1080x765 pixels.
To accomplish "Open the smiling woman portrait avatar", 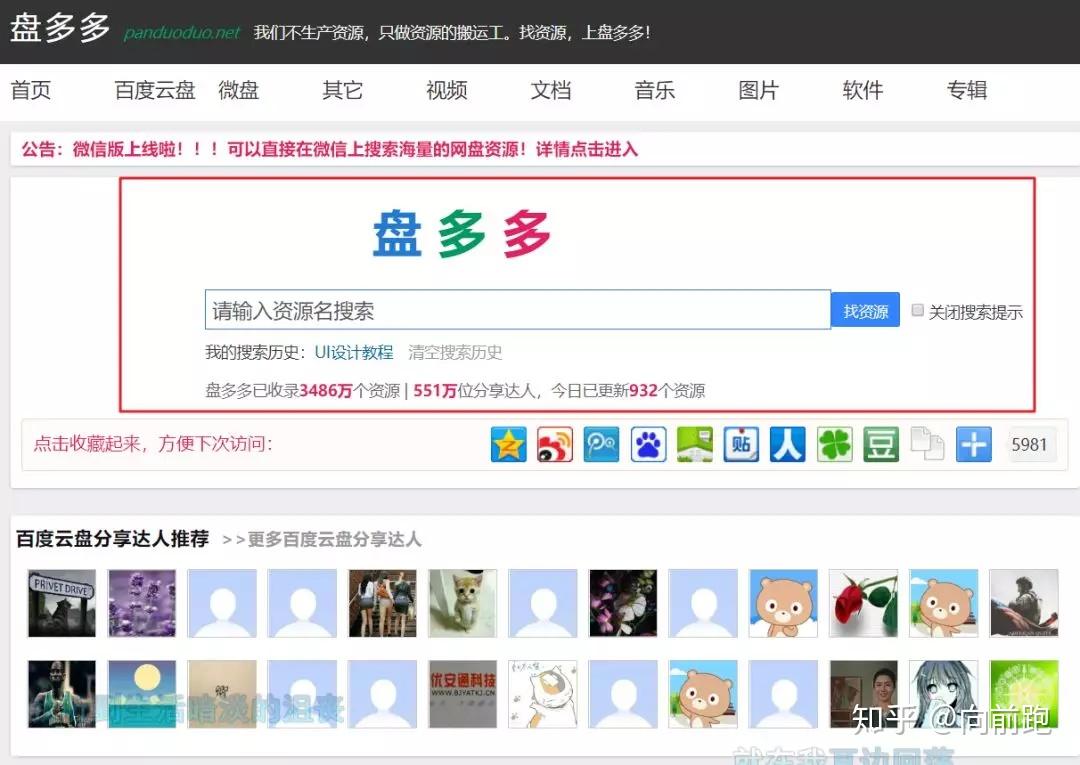I will tap(864, 694).
